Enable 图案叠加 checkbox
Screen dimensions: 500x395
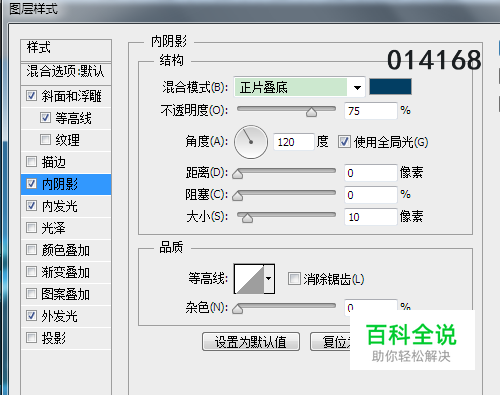click(31, 294)
